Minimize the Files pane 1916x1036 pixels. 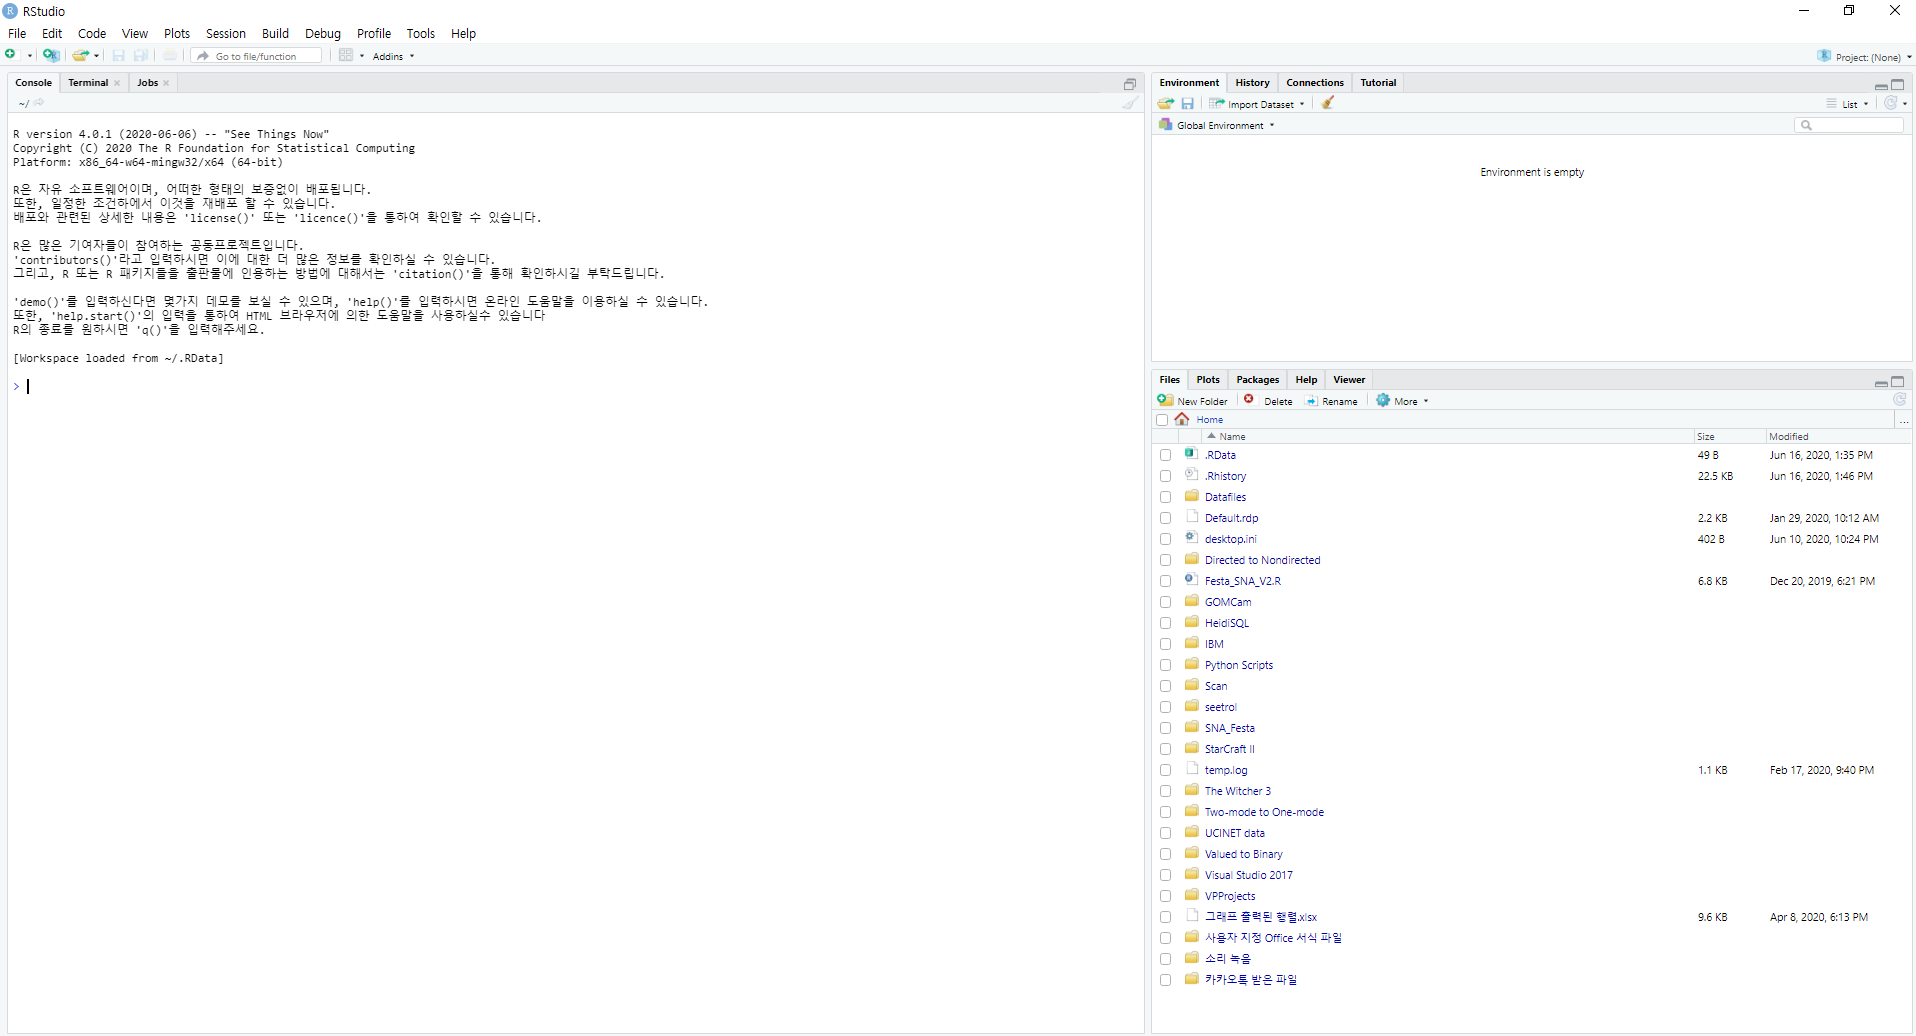pos(1881,382)
